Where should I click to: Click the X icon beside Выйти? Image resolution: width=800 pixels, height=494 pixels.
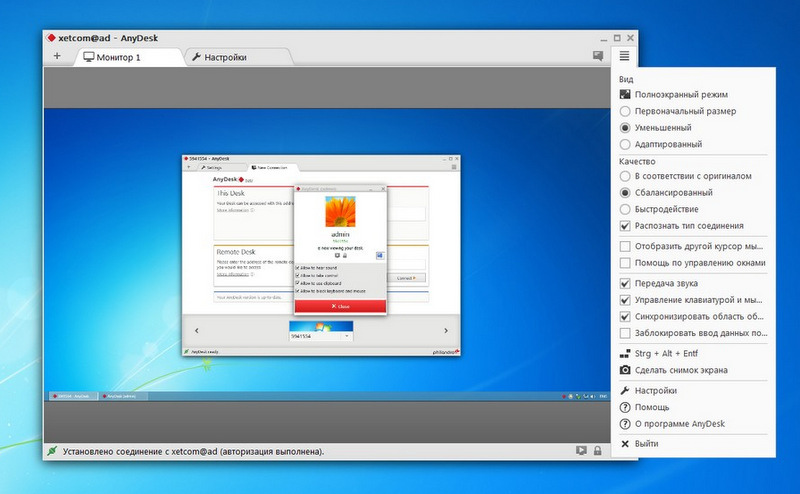(x=625, y=443)
